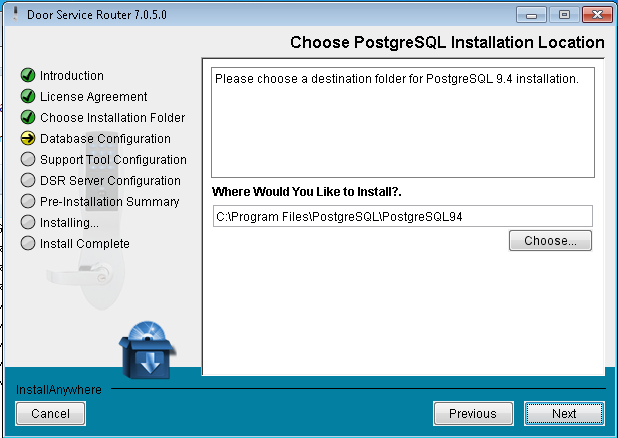Close the Door Service Router window
Viewport: 618px width, 438px height.
597,15
